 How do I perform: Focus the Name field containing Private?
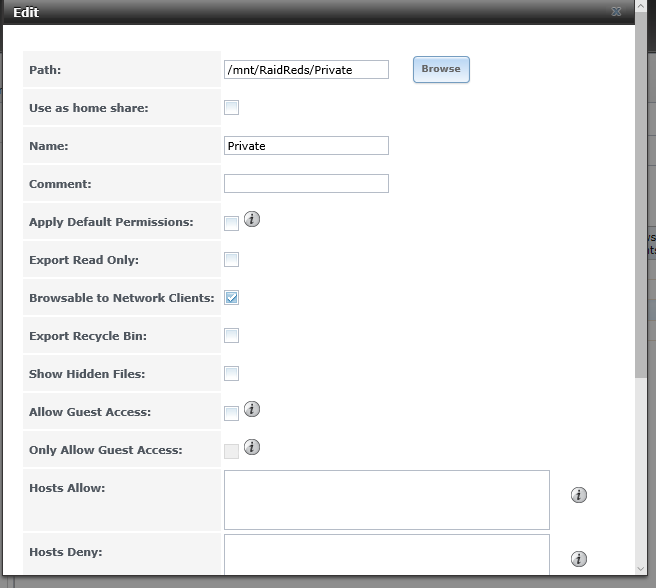coord(306,146)
